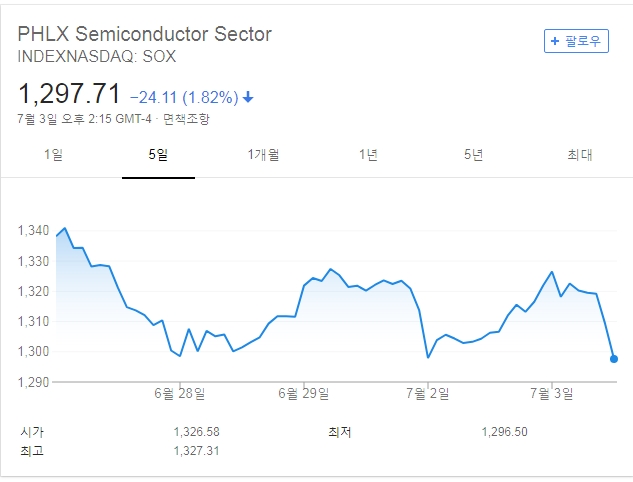Viewport: 633px width, 482px height.
Task: Click the 7월 2일 date label on the axis
Action: click(428, 394)
